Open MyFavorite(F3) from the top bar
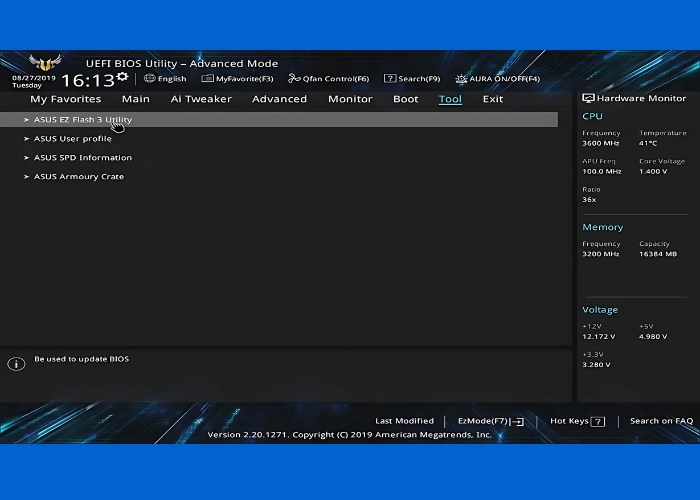 237,79
